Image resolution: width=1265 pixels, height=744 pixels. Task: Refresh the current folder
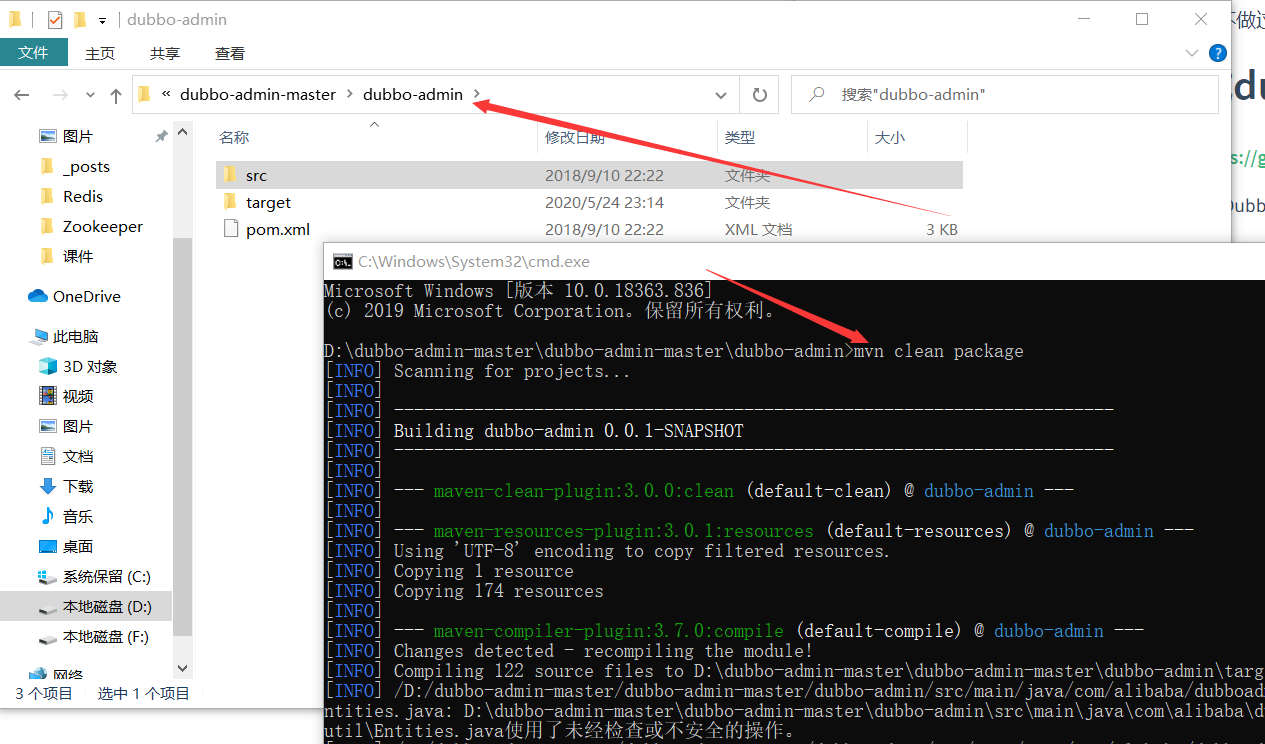click(759, 95)
